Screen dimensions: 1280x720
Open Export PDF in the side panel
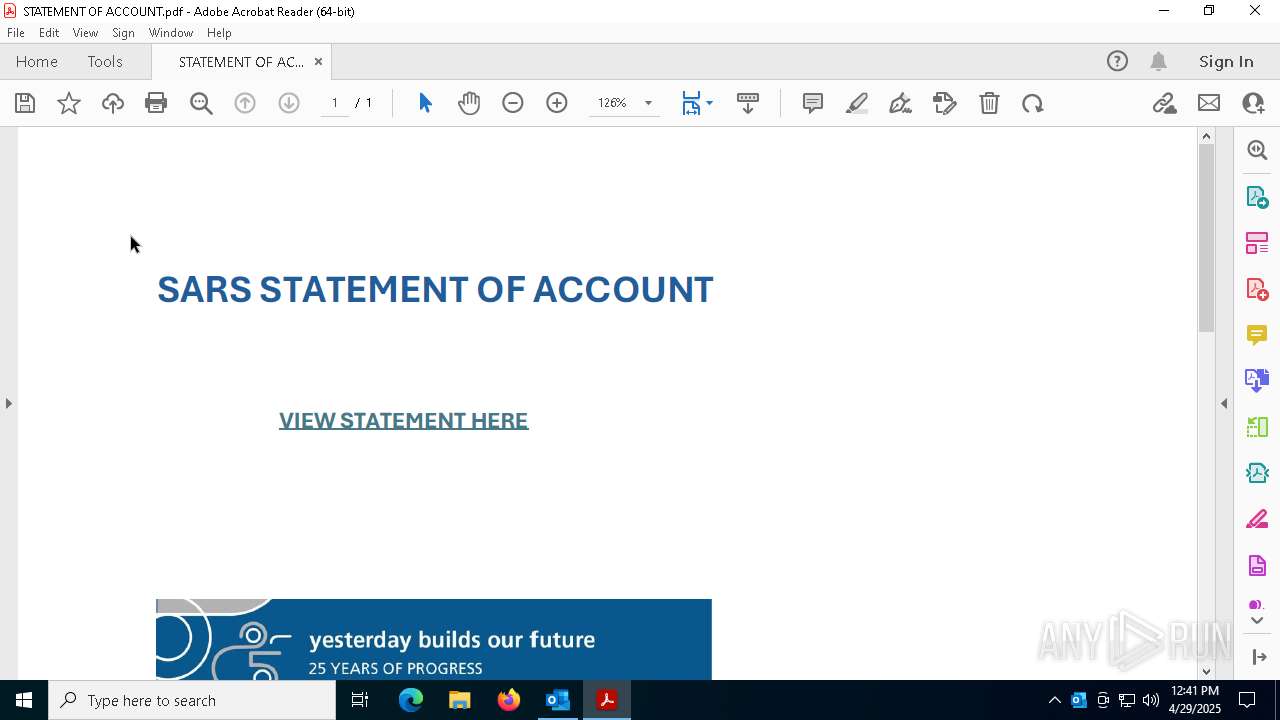click(x=1257, y=196)
